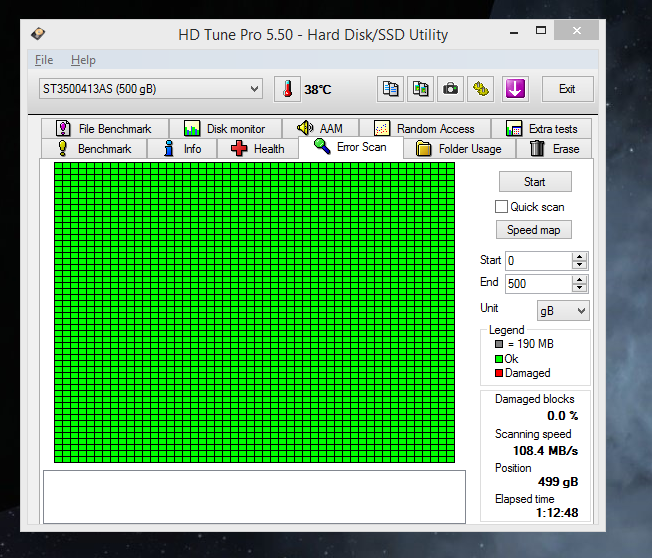The height and width of the screenshot is (558, 652).
Task: Increase the Start value with up arrow
Action: [580, 256]
